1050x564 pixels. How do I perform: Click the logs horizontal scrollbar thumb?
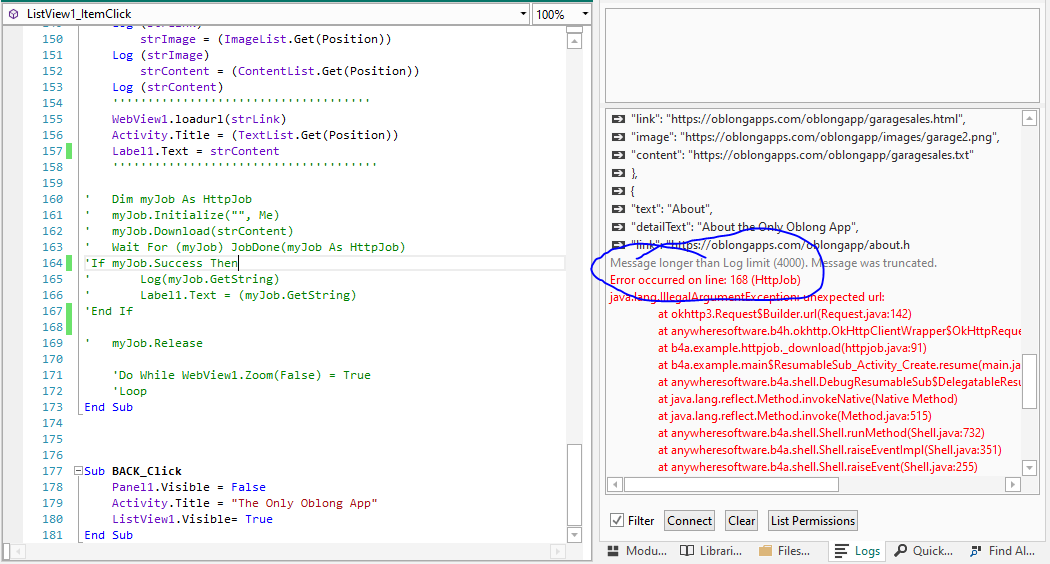point(731,484)
